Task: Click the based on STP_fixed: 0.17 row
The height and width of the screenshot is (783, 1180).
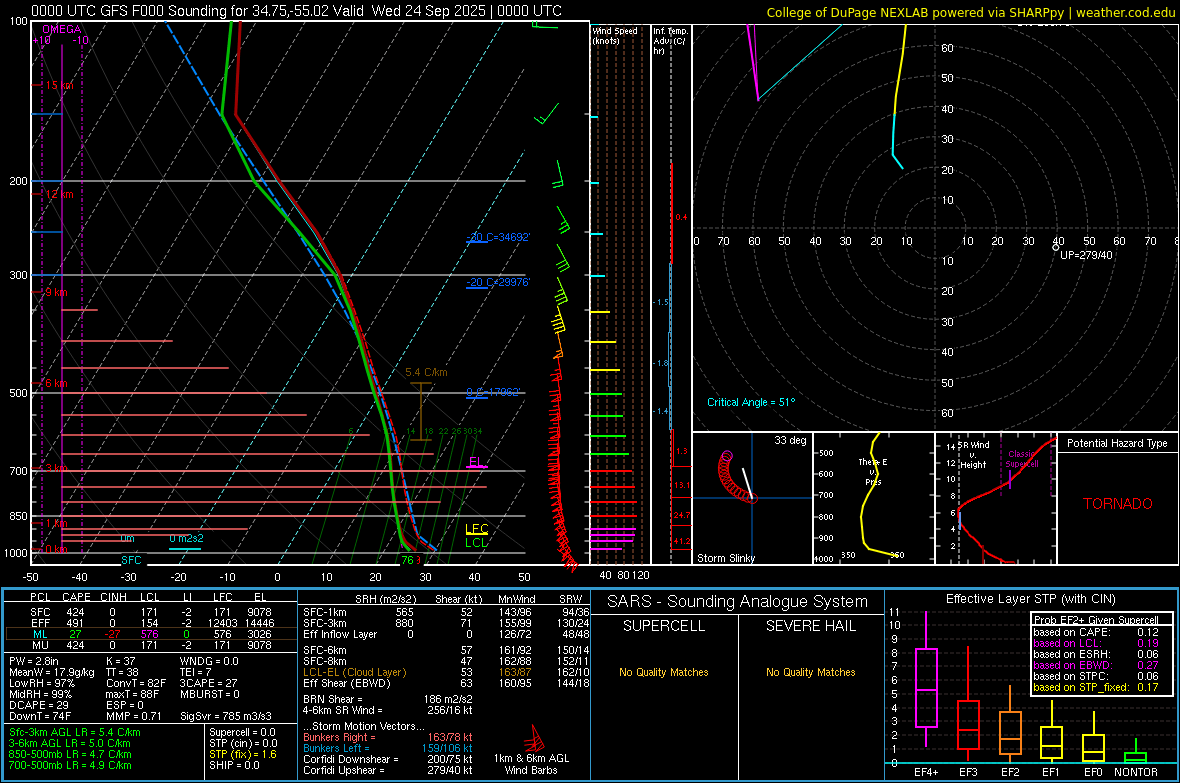Action: pos(1096,687)
